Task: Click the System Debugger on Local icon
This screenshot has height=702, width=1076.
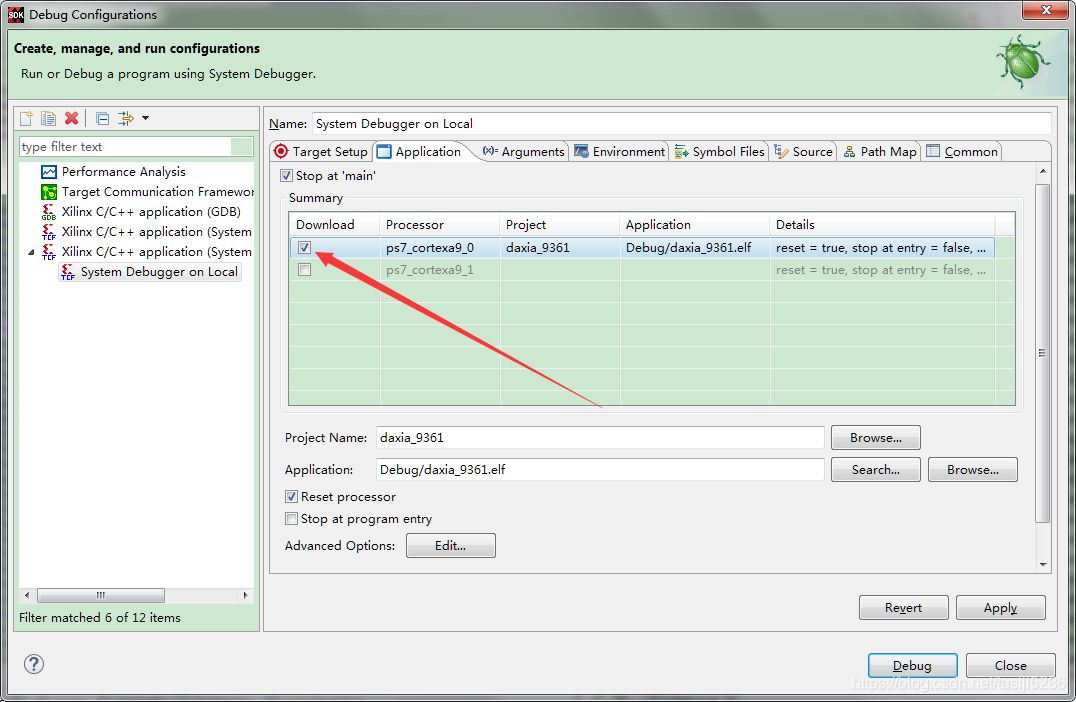Action: [x=68, y=272]
